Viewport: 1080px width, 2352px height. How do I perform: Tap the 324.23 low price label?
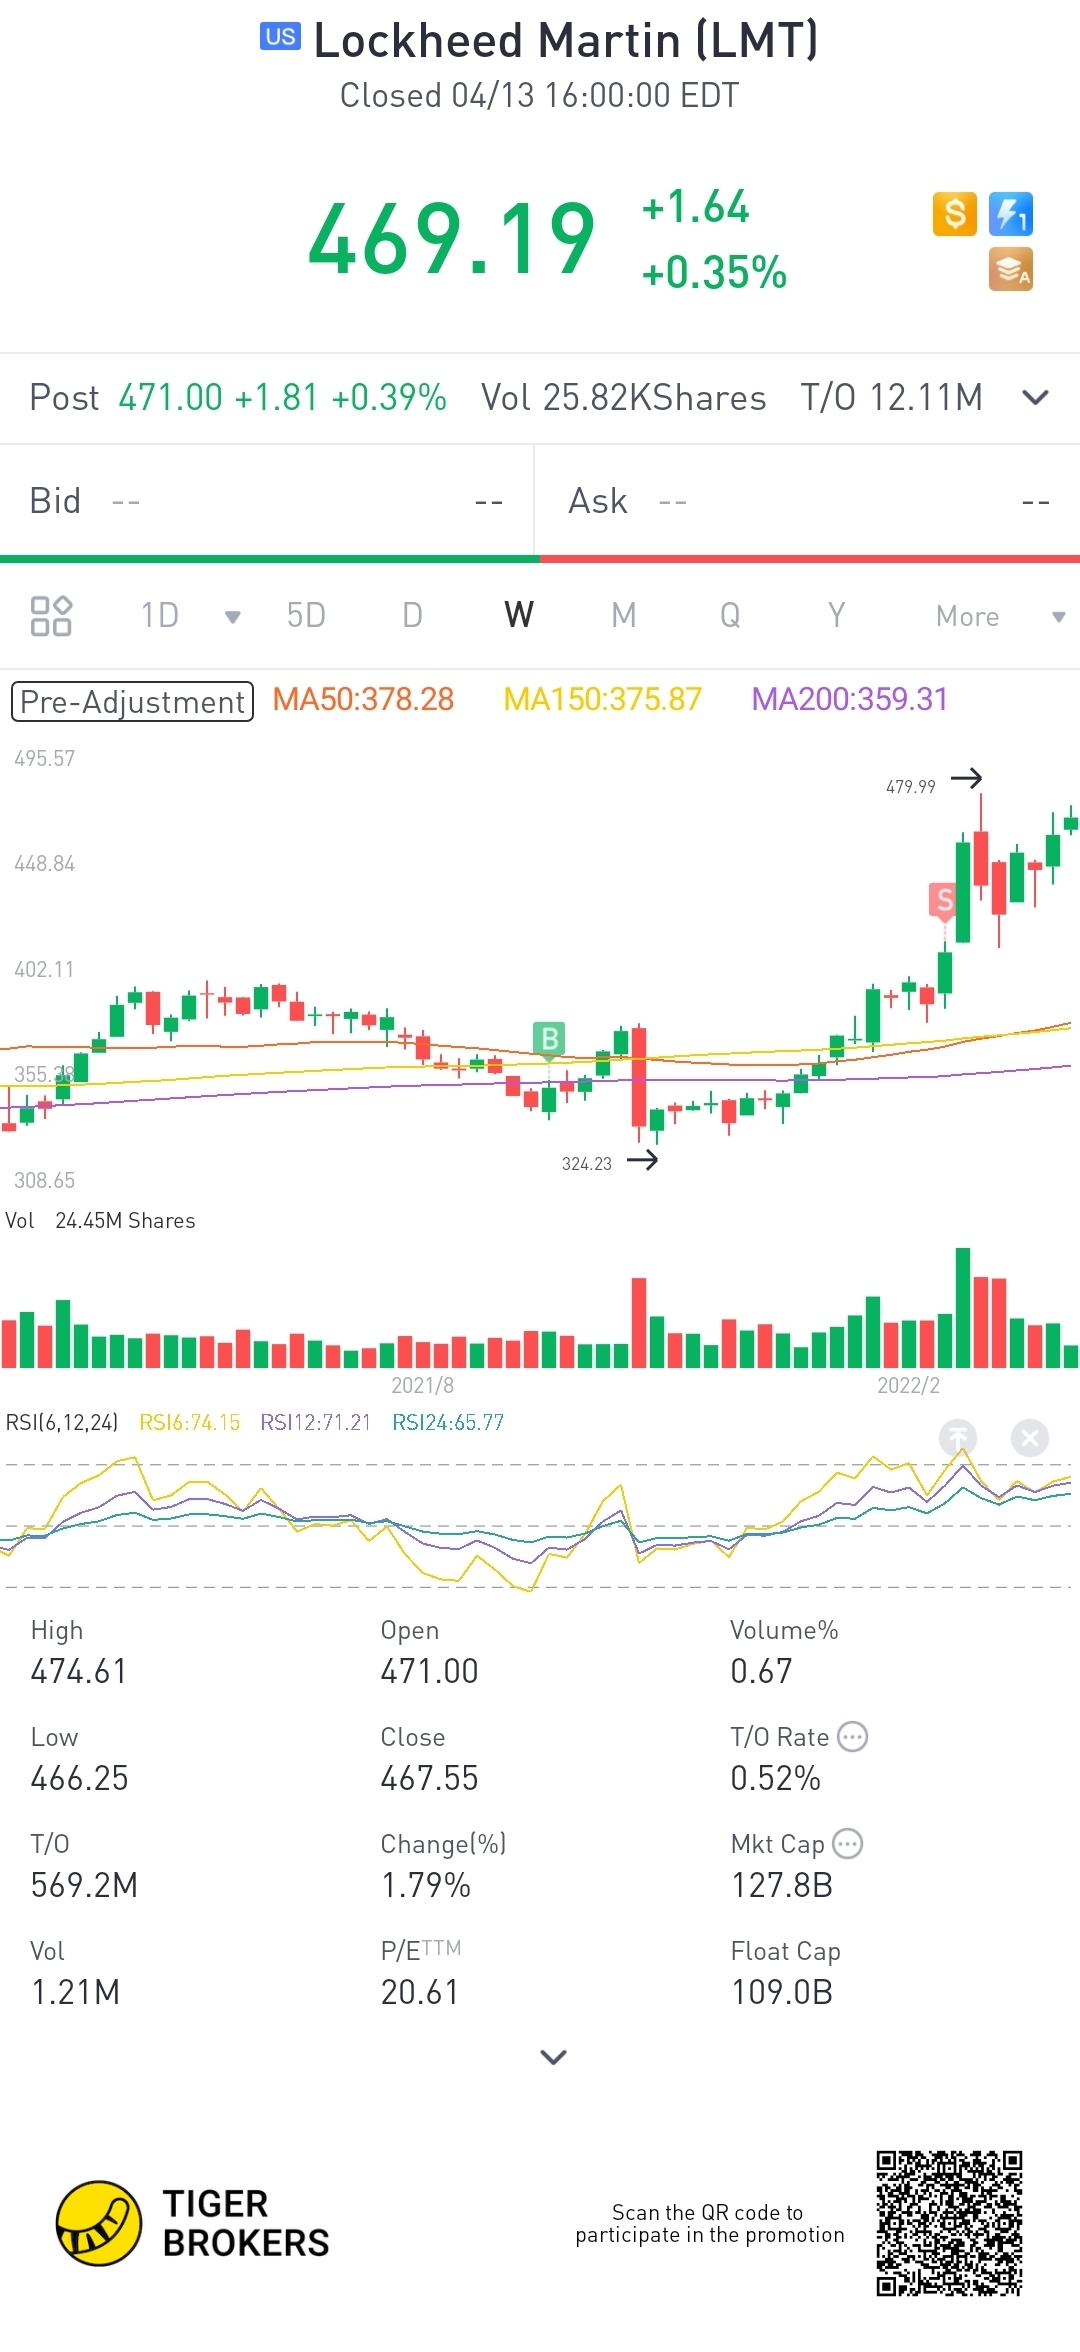[x=586, y=1164]
